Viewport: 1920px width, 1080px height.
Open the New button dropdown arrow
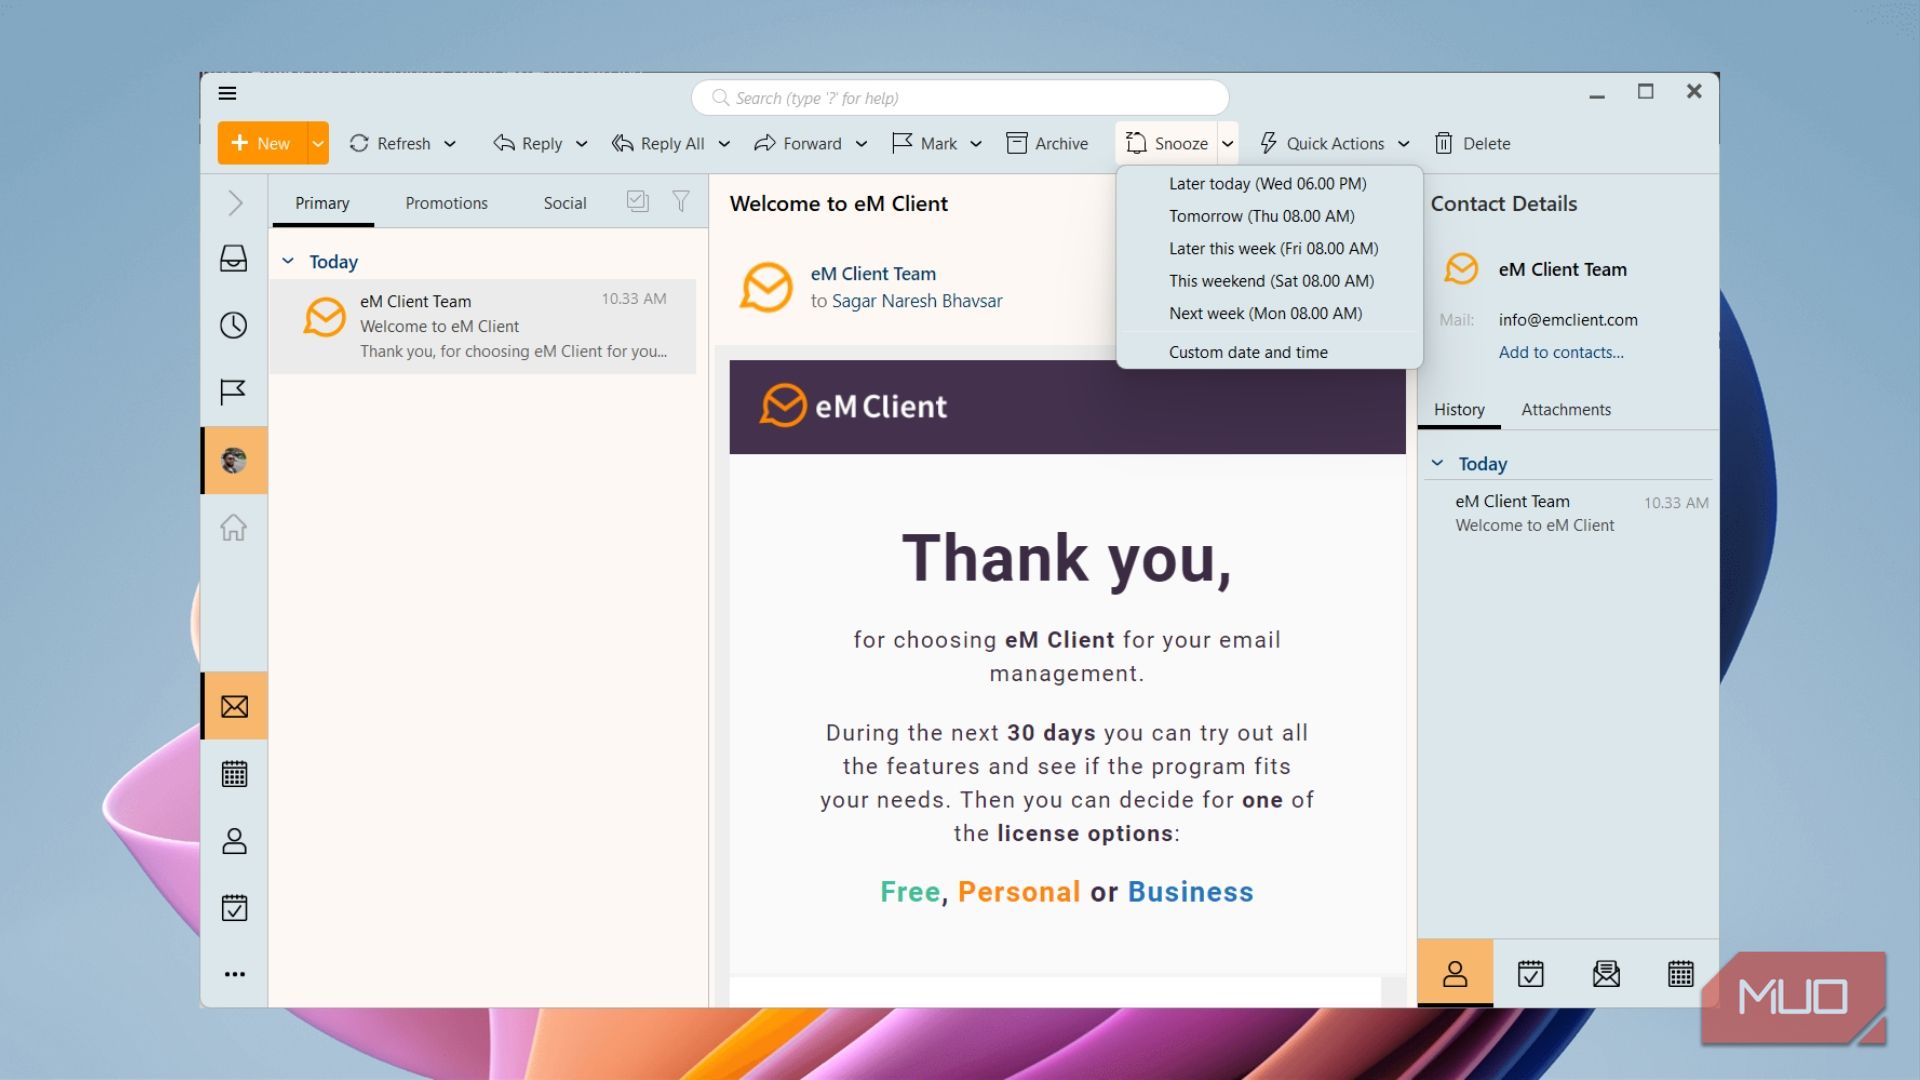click(x=318, y=143)
